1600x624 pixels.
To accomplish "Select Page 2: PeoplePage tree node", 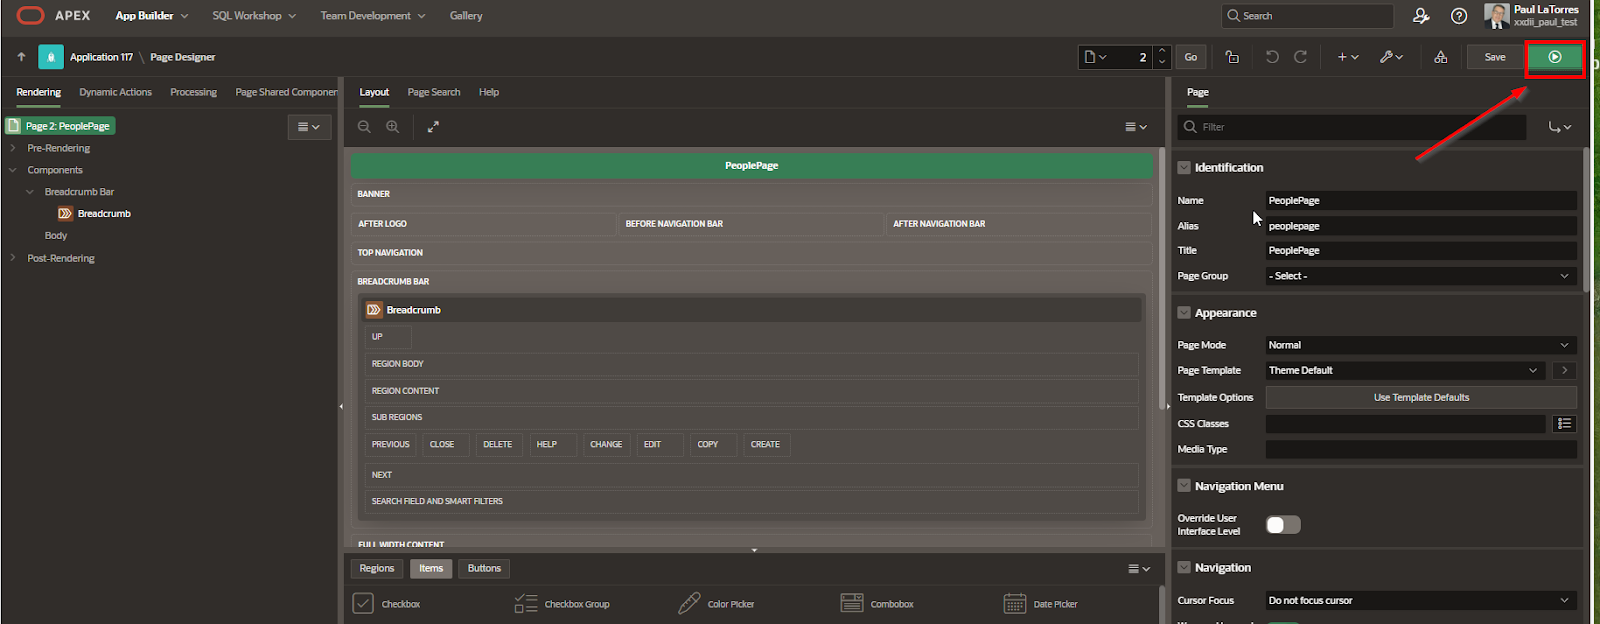I will pyautogui.click(x=60, y=126).
